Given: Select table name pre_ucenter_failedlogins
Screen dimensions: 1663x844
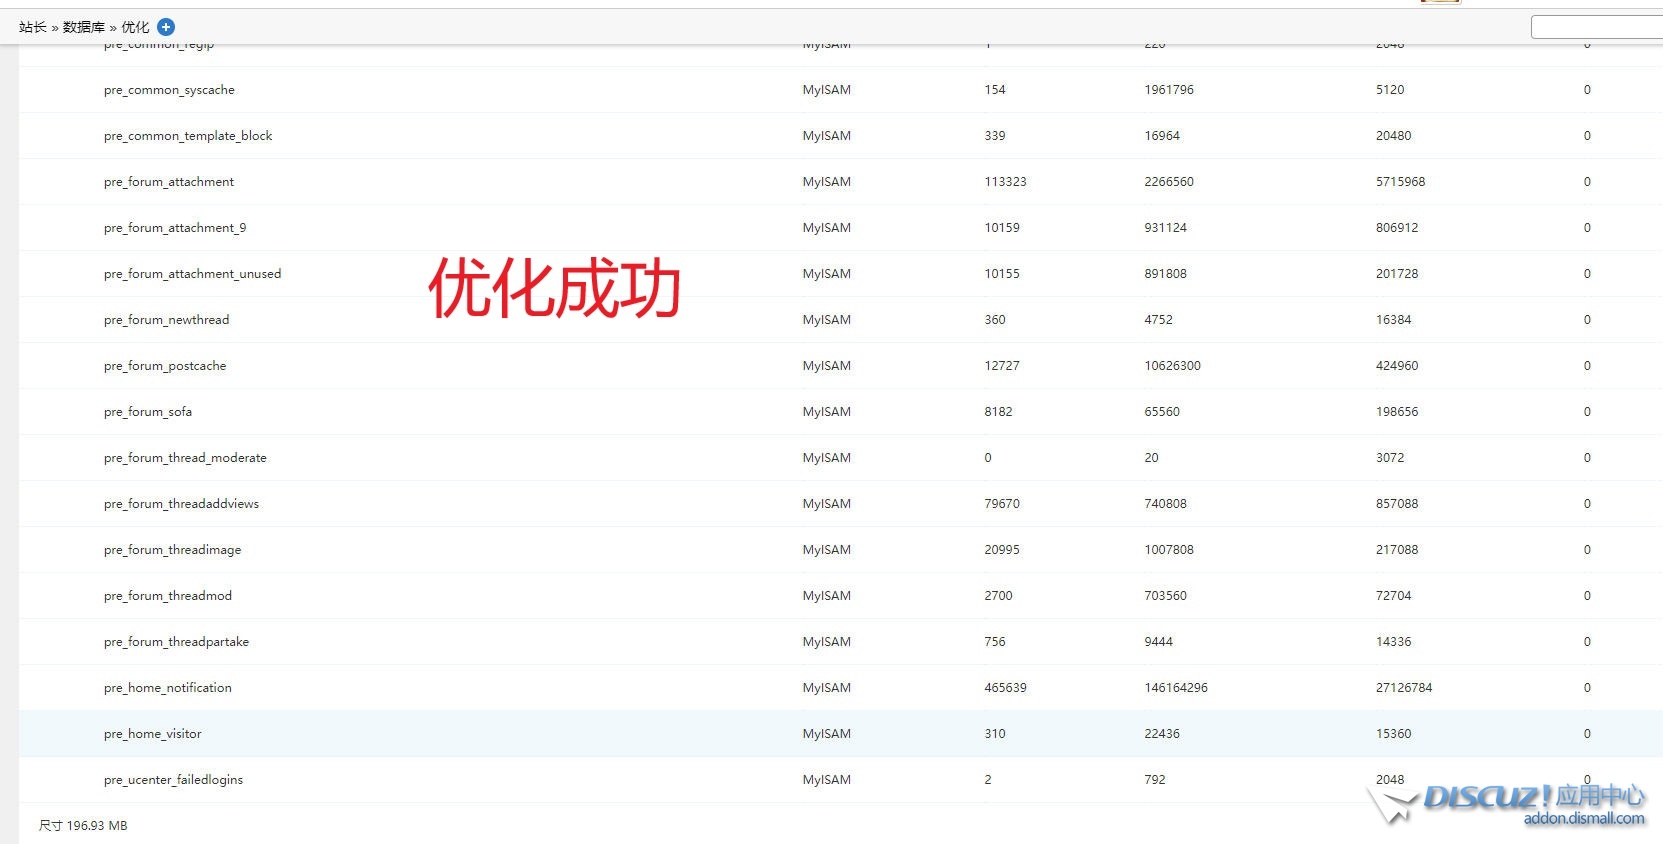Looking at the screenshot, I should coord(173,780).
